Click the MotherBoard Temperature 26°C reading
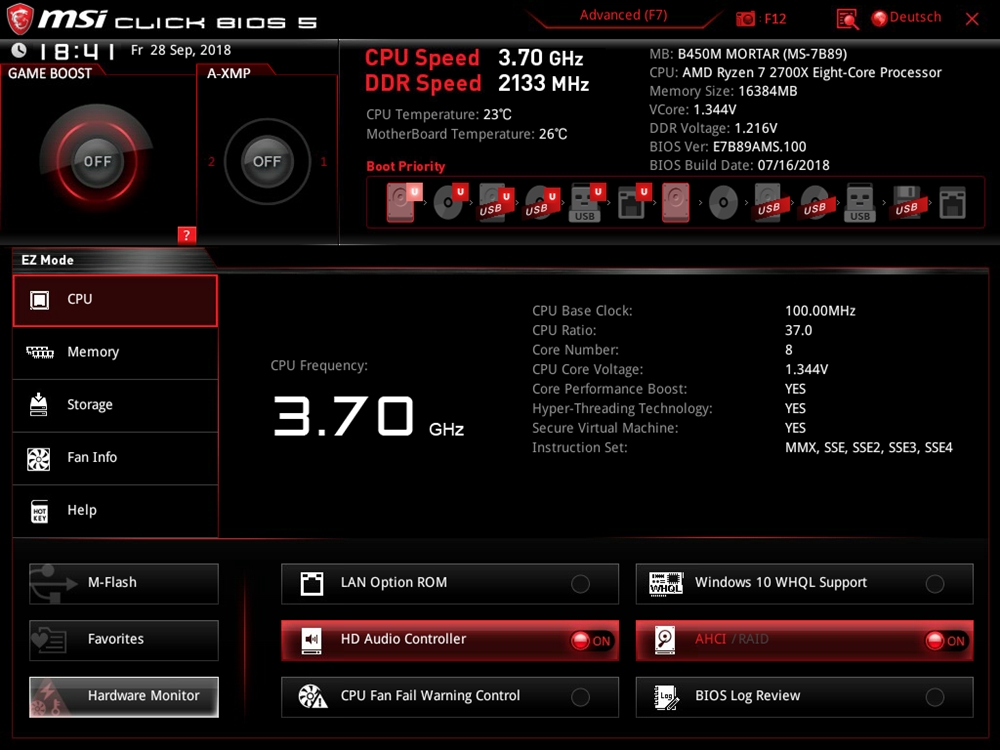The width and height of the screenshot is (1000, 750). pyautogui.click(x=466, y=134)
